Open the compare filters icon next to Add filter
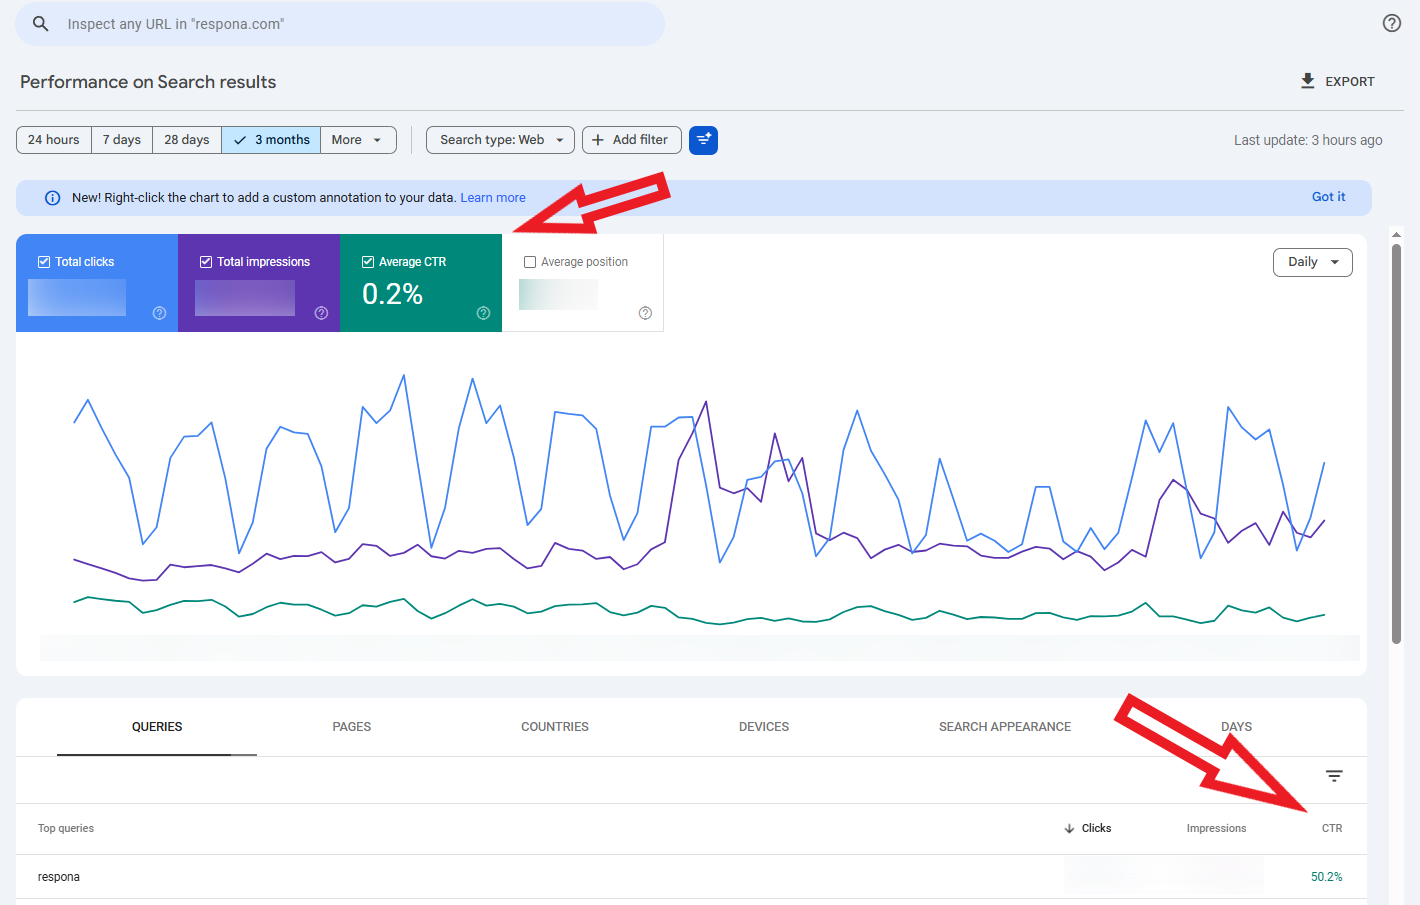This screenshot has width=1420, height=905. click(x=703, y=140)
